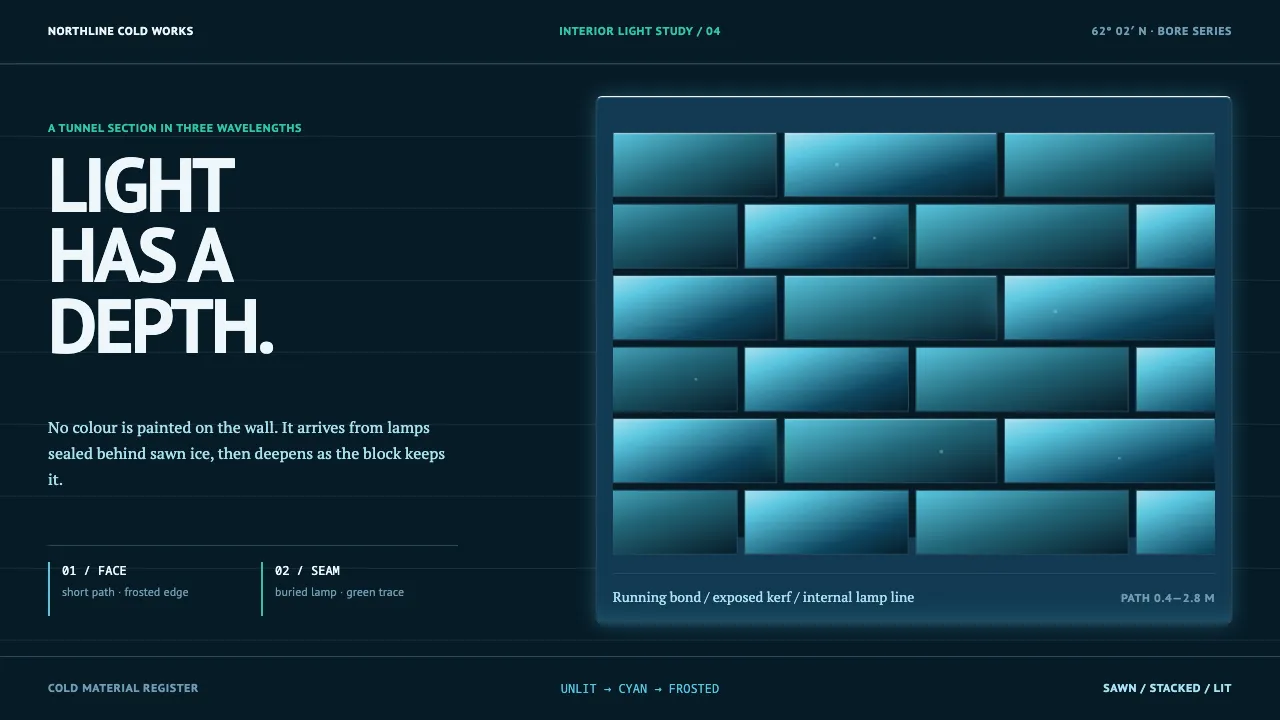Click the tunnel section wavelengths subtitle
The width and height of the screenshot is (1280, 720).
coord(175,128)
